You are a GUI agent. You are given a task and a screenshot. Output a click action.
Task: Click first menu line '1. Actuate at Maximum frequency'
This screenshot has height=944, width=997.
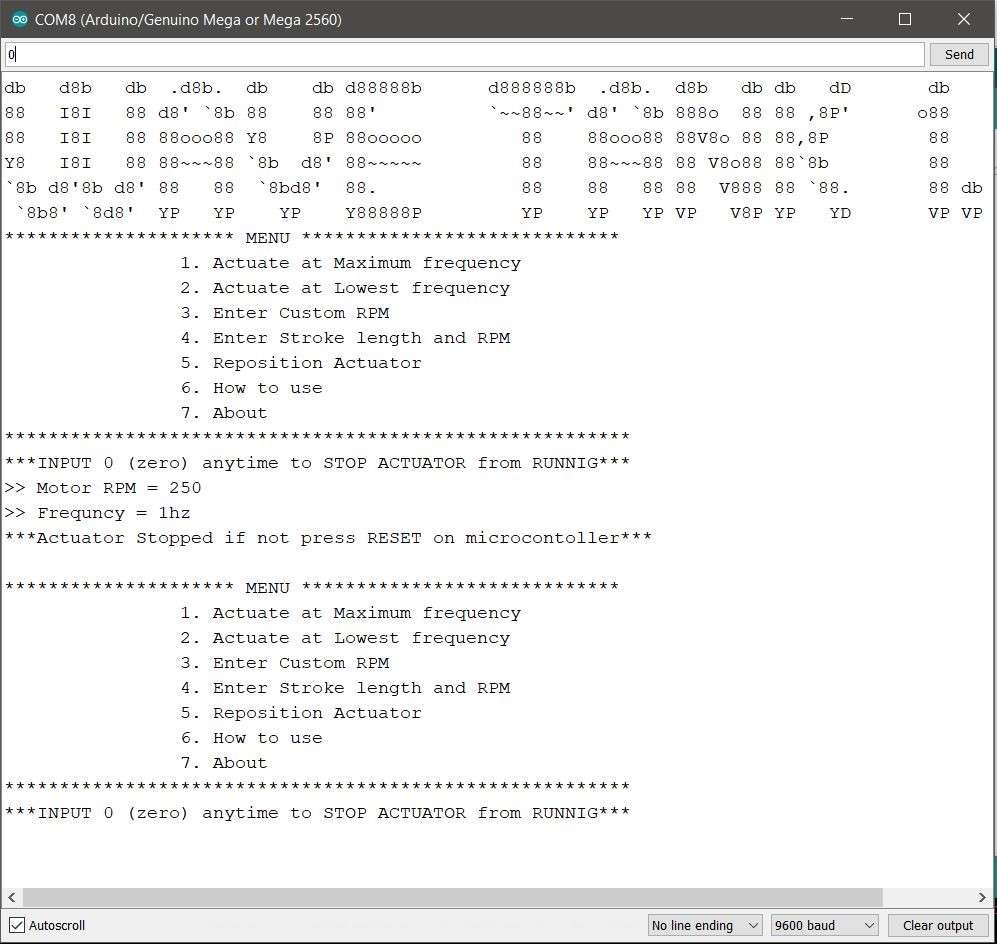[350, 263]
